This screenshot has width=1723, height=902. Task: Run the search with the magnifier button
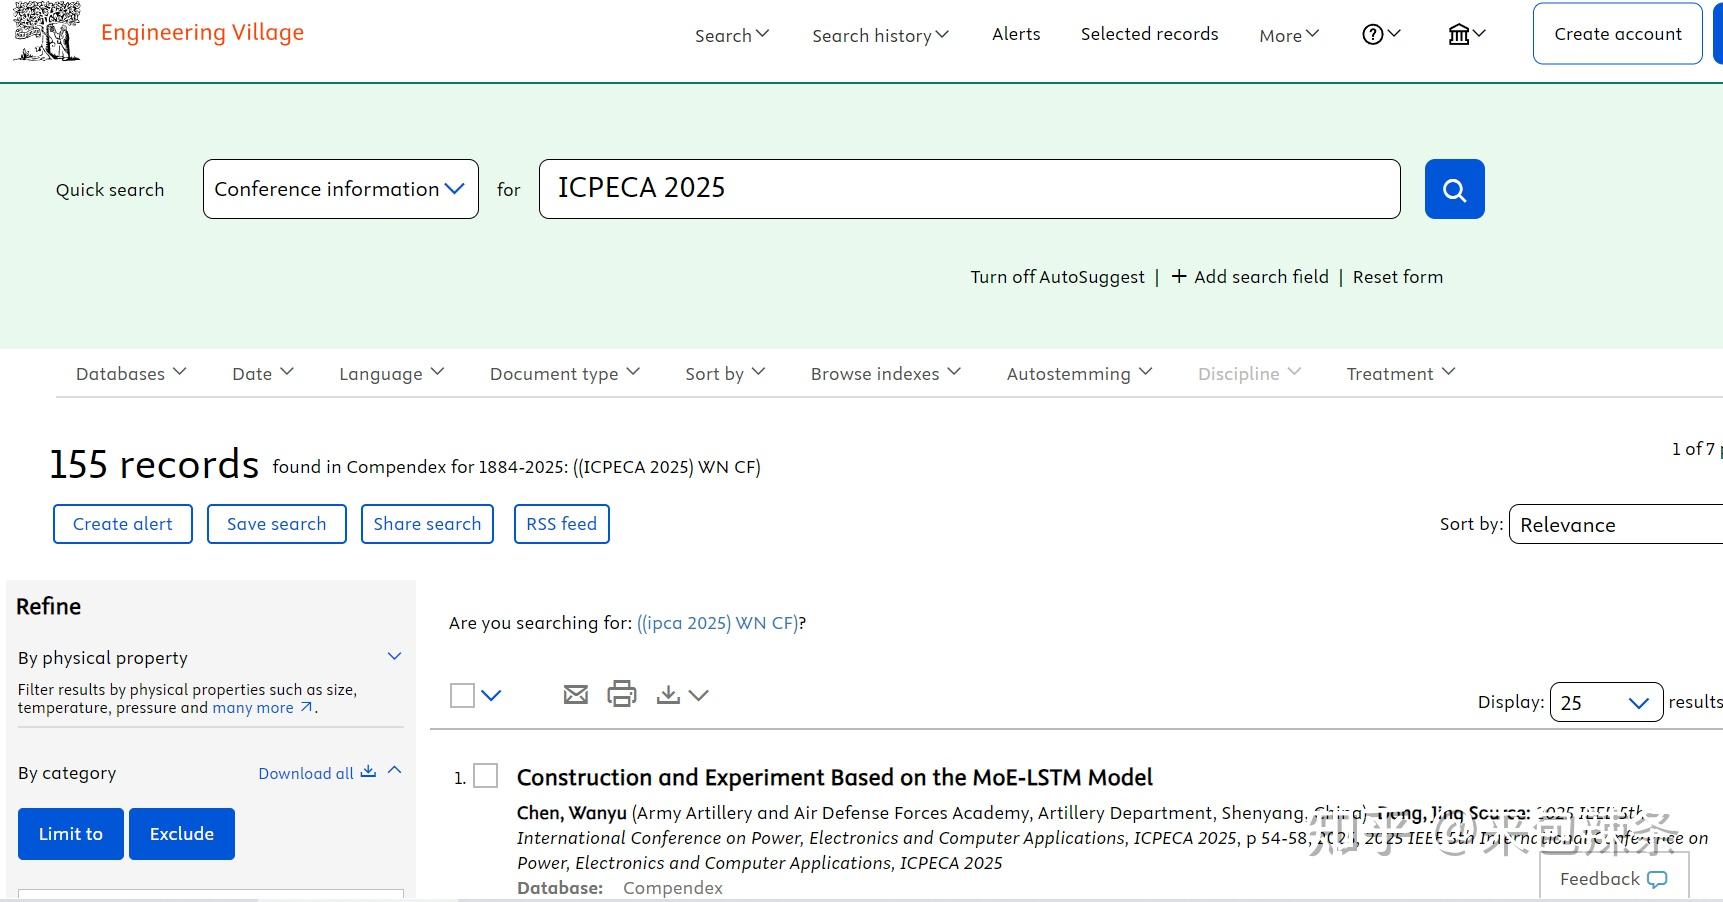[x=1454, y=189]
